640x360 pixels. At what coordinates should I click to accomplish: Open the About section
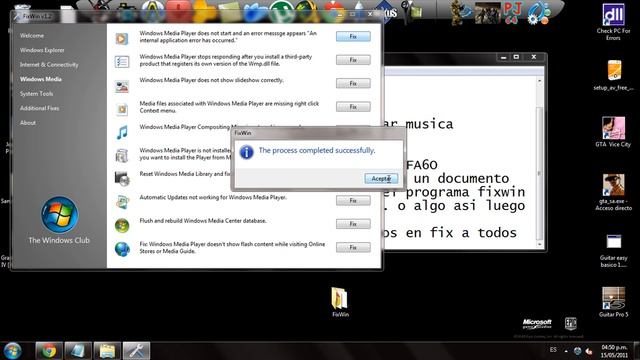pos(28,122)
